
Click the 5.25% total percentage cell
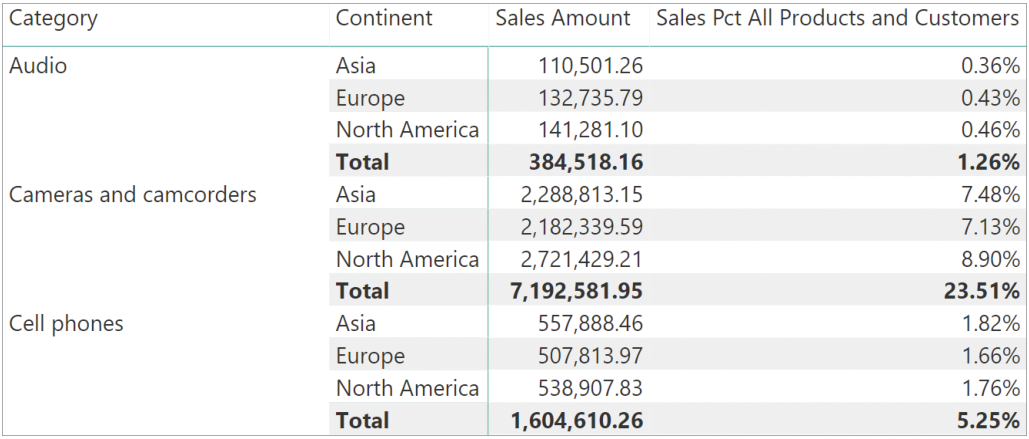click(990, 420)
